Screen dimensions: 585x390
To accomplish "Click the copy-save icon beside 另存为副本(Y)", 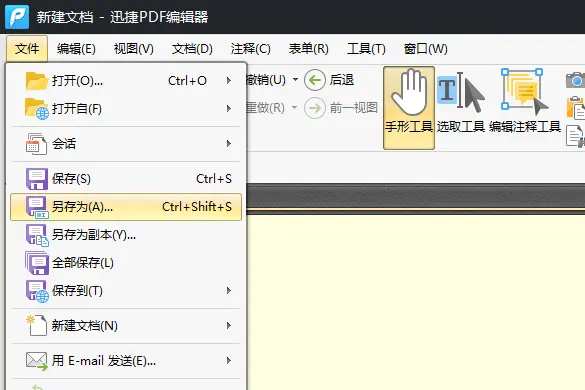I will pyautogui.click(x=37, y=235).
